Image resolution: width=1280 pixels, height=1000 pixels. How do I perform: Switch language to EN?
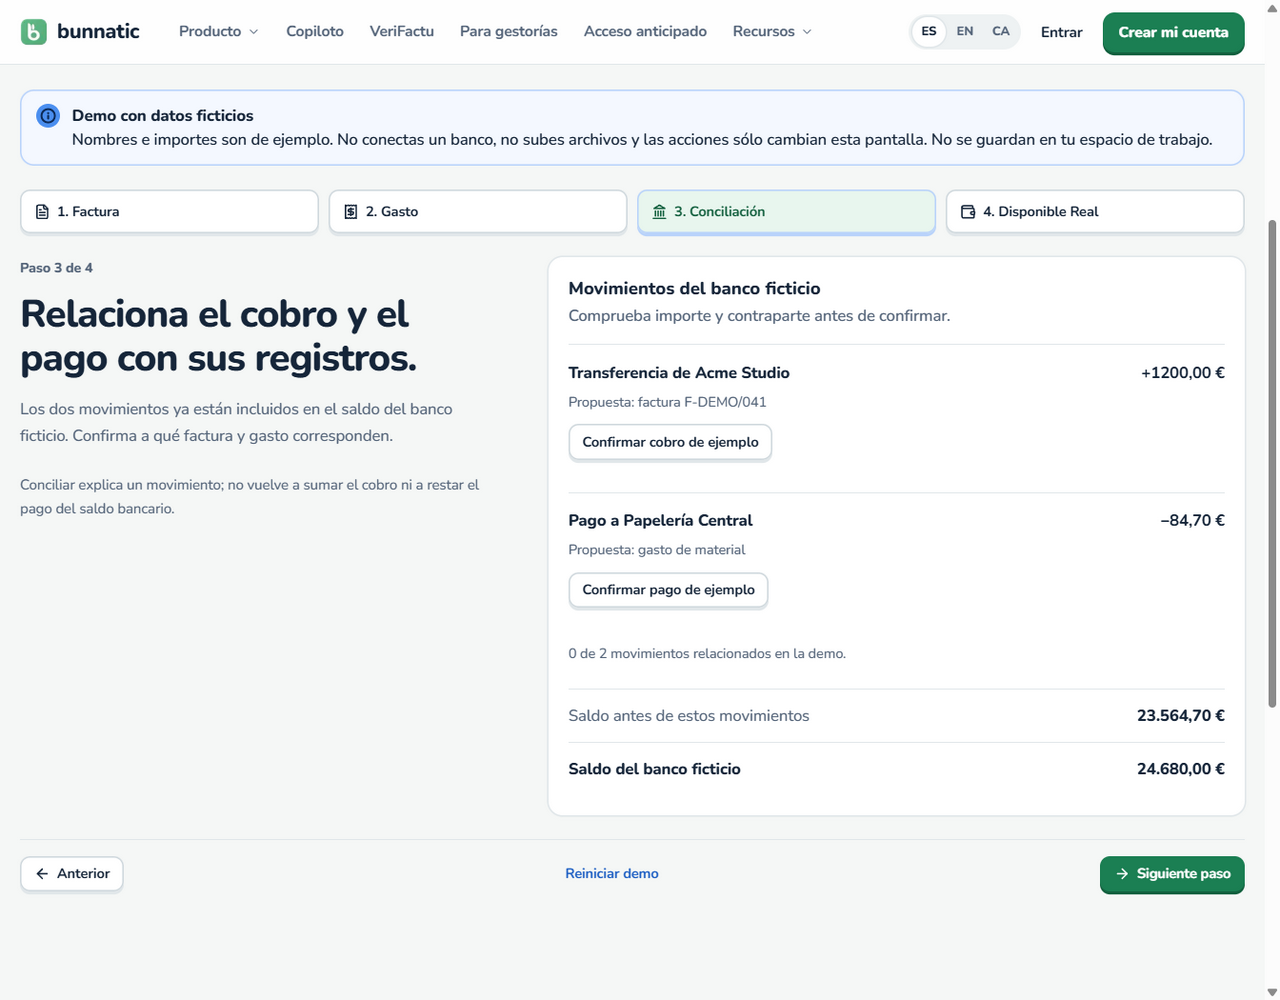click(x=965, y=32)
